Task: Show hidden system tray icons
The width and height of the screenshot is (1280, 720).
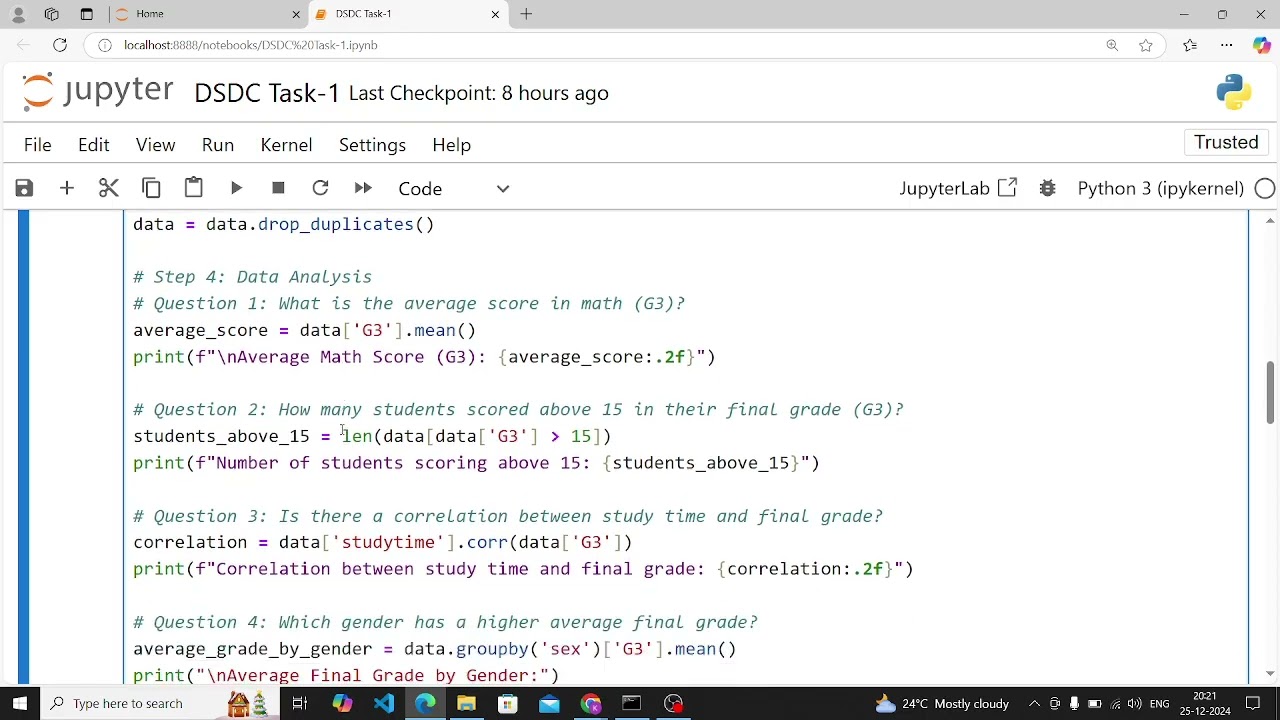Action: (1034, 703)
